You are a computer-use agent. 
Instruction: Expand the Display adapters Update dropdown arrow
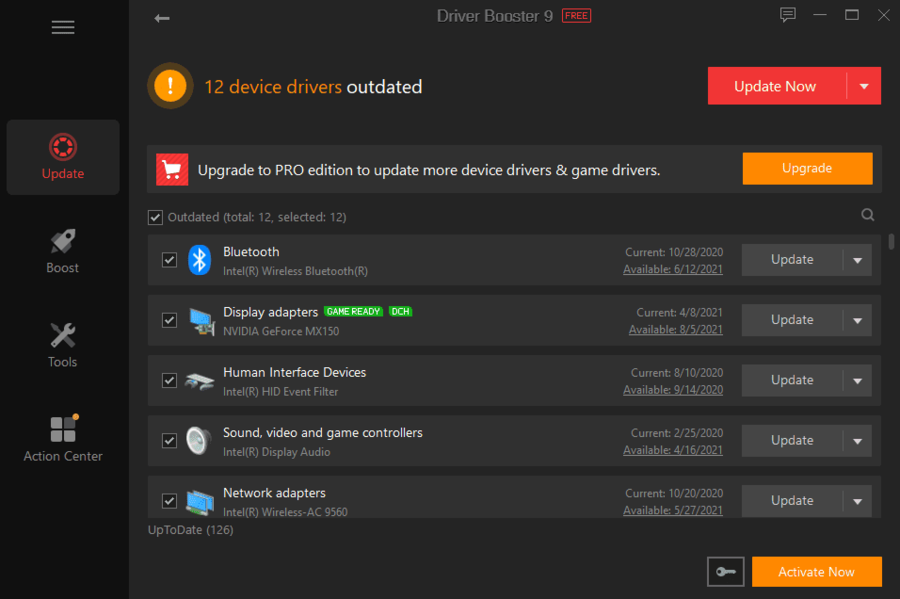pos(858,320)
